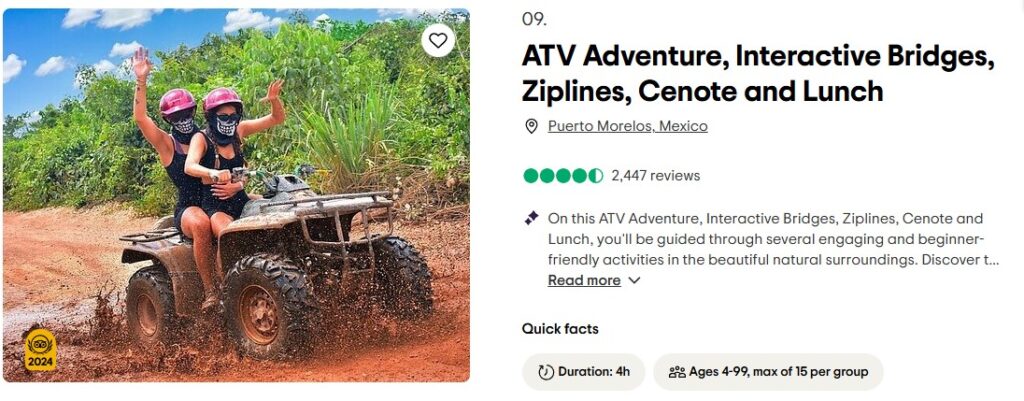Click the Quick facts heading
Screen dimensions: 1024x401
(x=560, y=329)
